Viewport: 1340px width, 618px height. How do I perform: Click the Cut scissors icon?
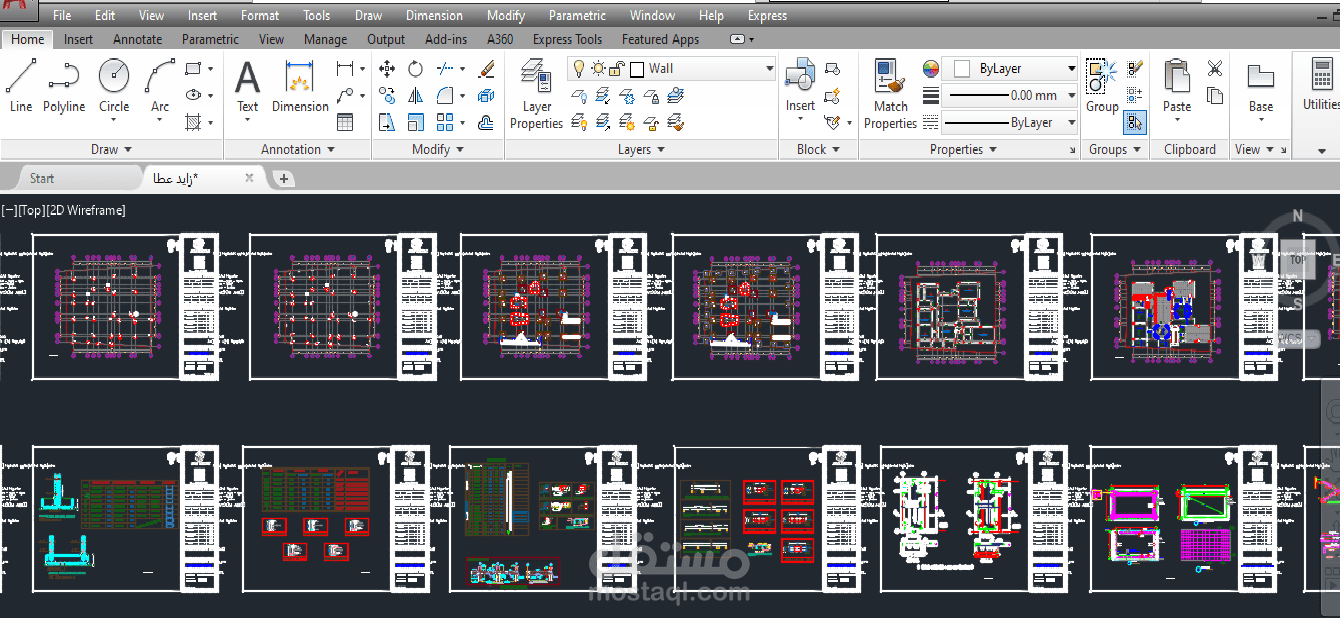tap(1215, 68)
